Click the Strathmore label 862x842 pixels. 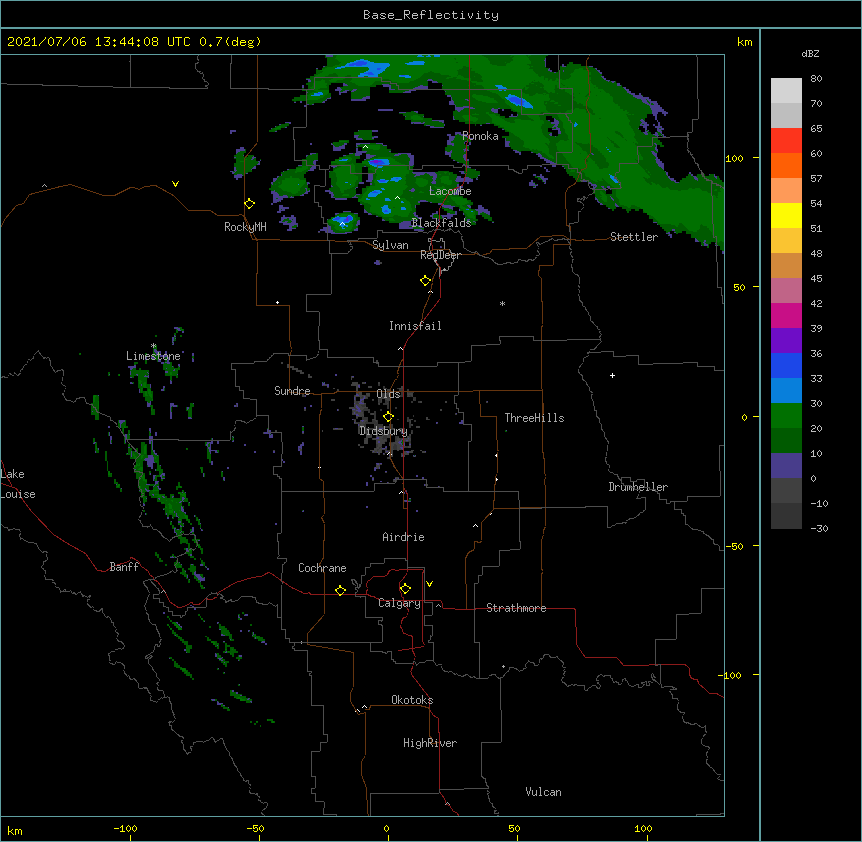pos(516,608)
